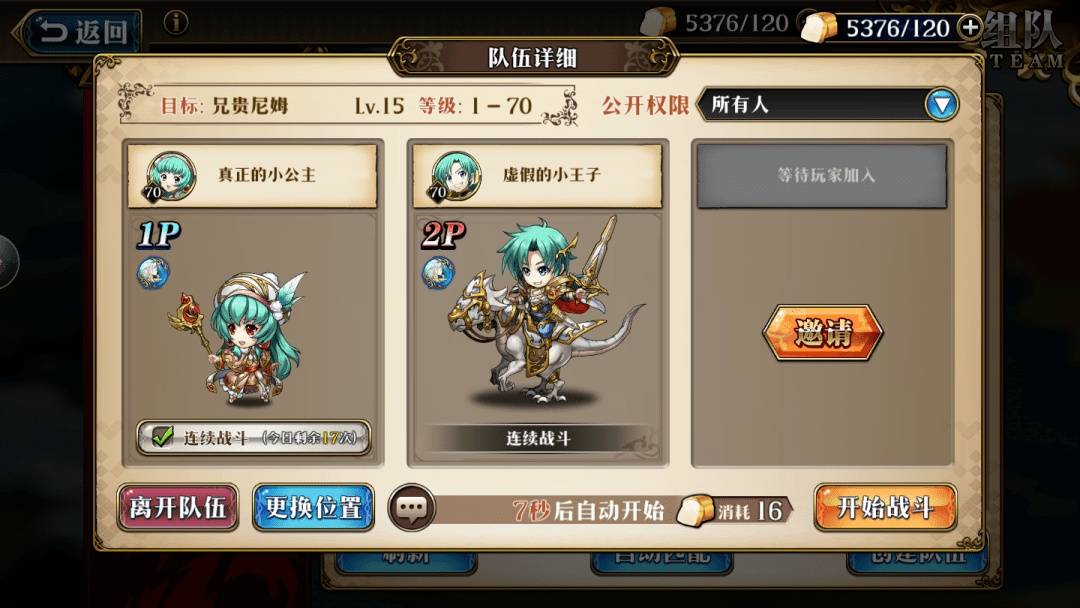The width and height of the screenshot is (1080, 608).
Task: Click the 2P 连续战斗 status bar
Action: (x=539, y=439)
